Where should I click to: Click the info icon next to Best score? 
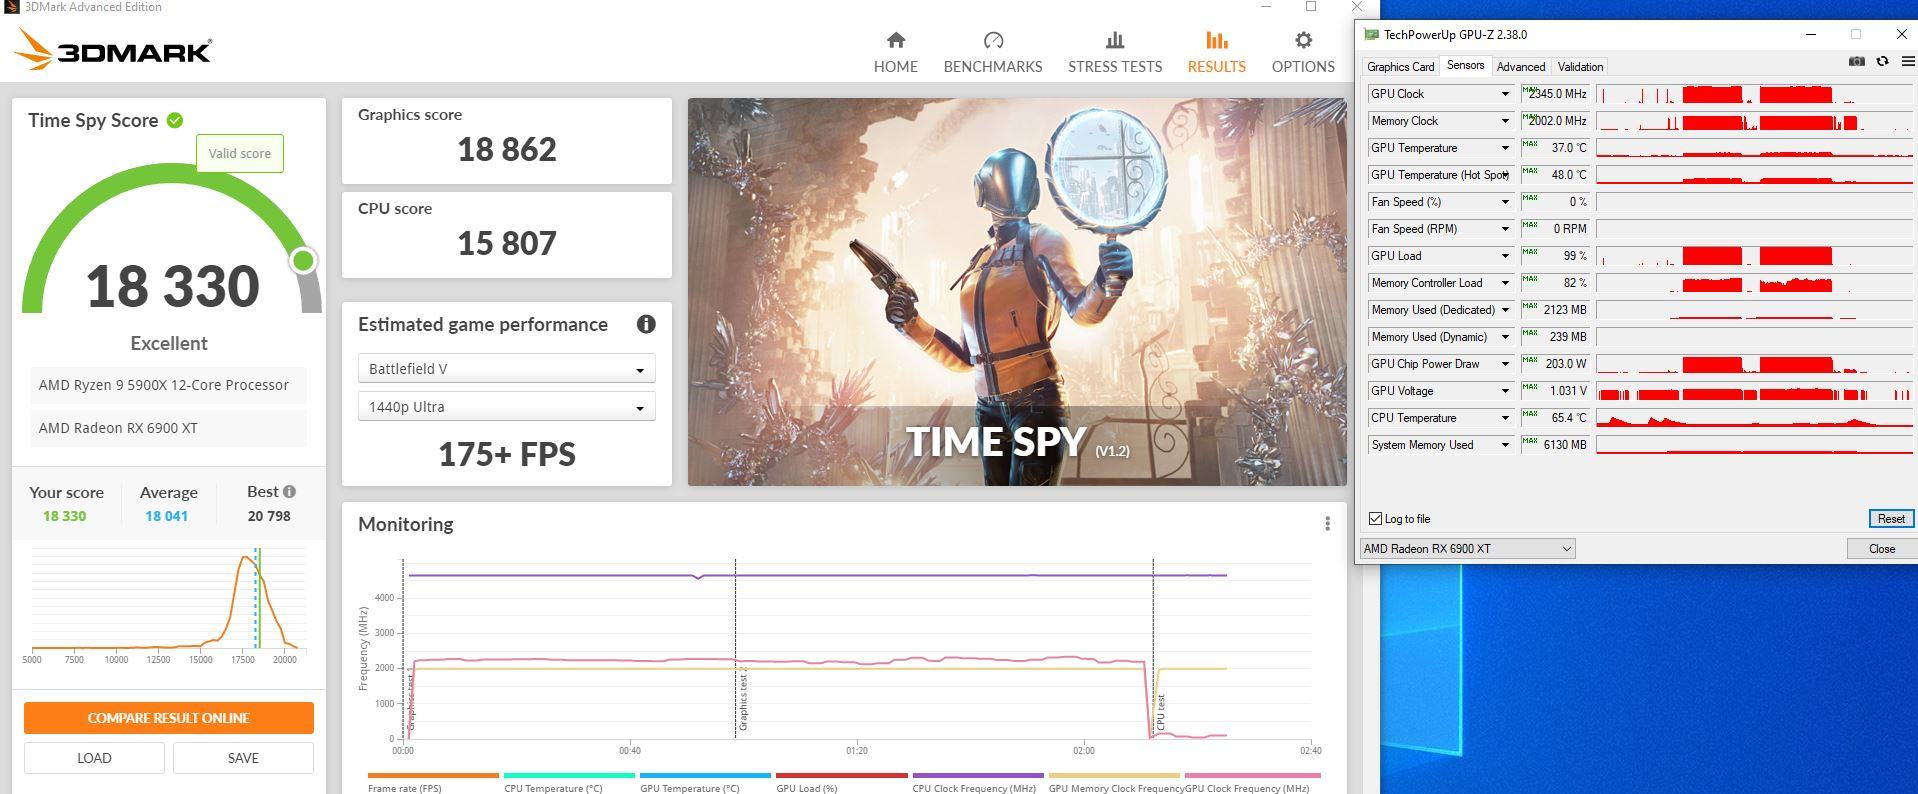click(x=289, y=492)
